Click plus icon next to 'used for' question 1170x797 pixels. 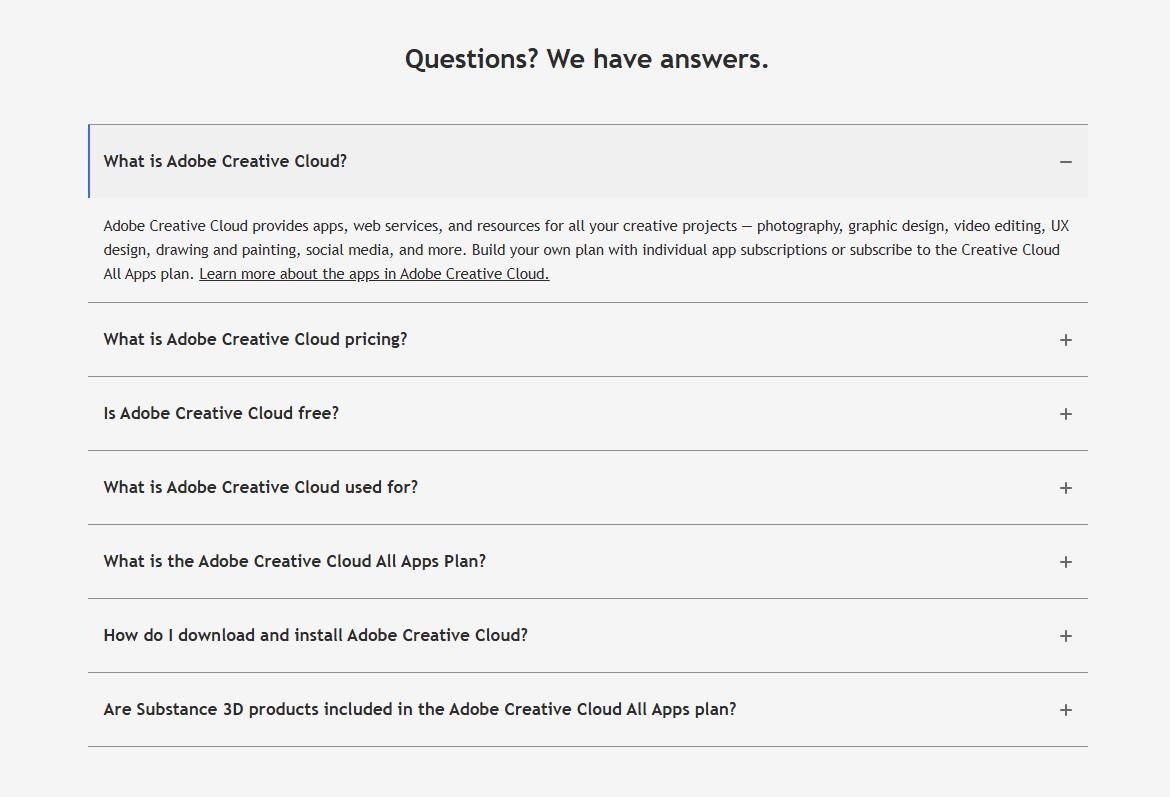click(1066, 488)
